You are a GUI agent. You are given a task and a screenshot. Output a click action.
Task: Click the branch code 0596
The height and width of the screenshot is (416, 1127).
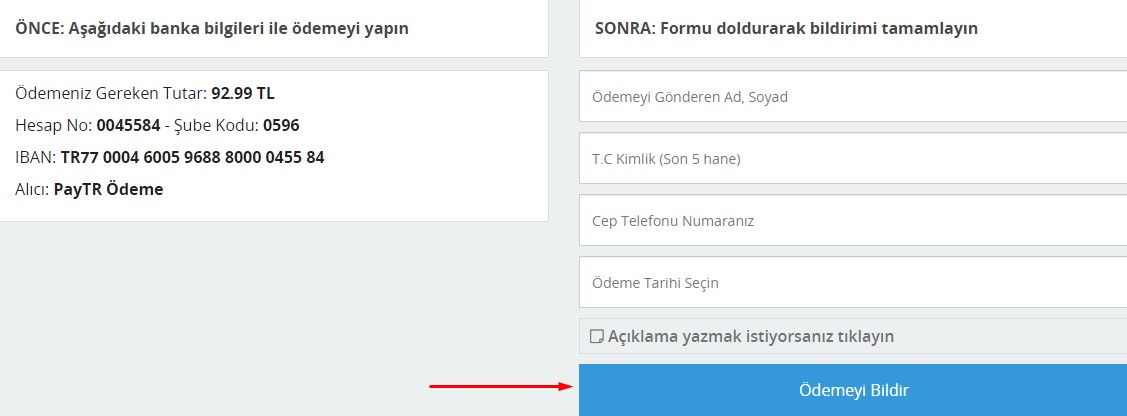click(281, 126)
